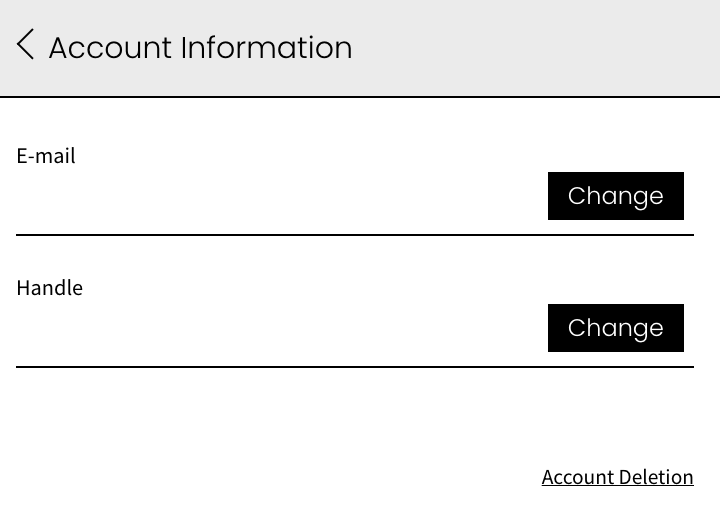Viewport: 720px width, 518px height.
Task: Go back using the left arrow icon
Action: click(x=26, y=45)
